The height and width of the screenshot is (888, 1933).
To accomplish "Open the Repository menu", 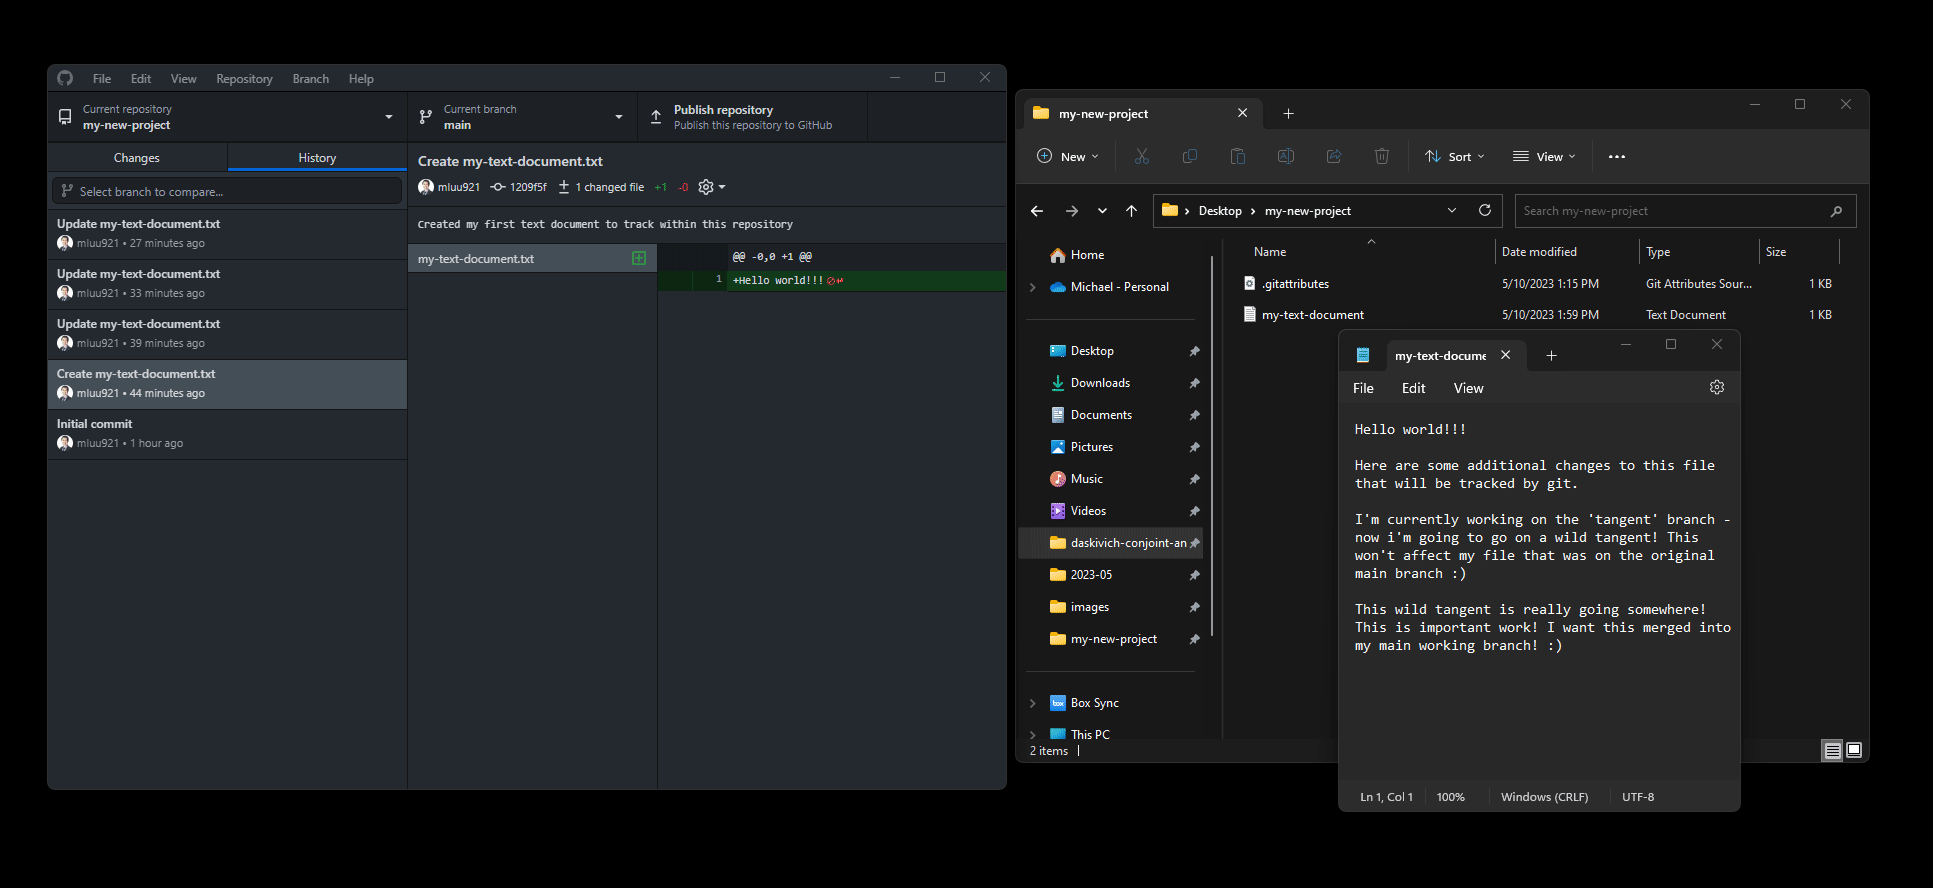I will click(x=244, y=79).
